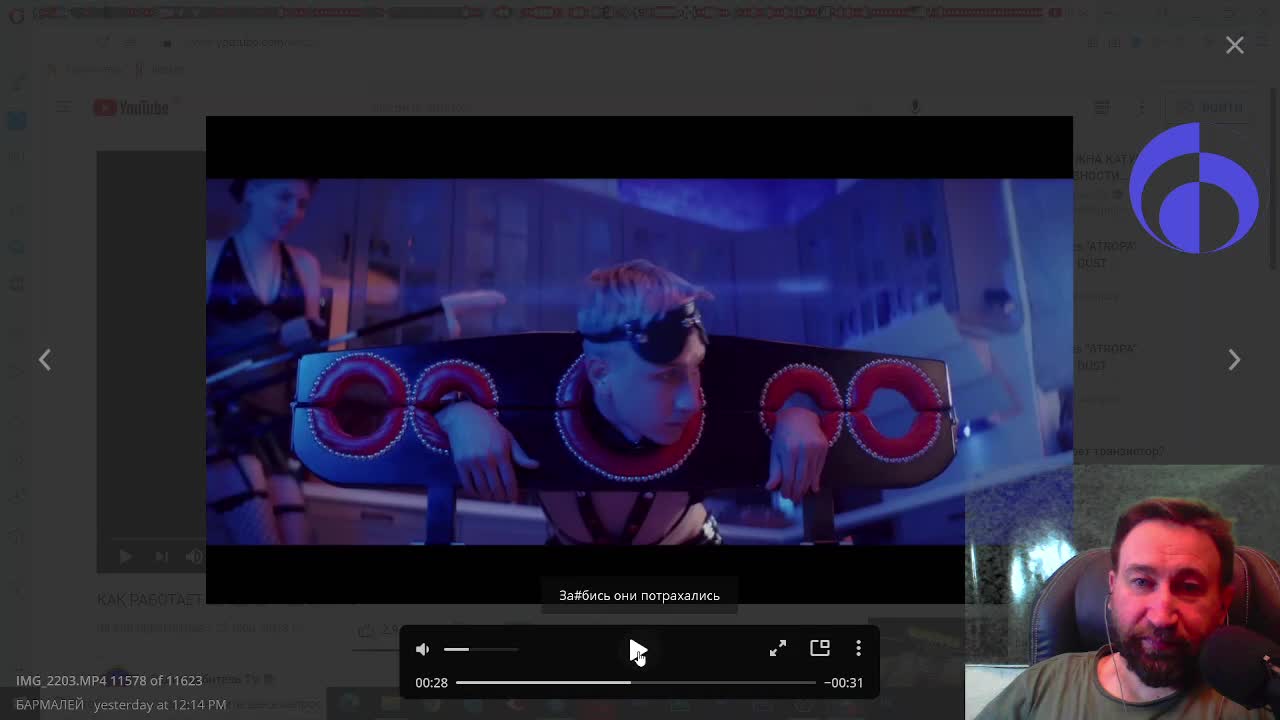The image size is (1280, 720).
Task: Click the elapsed time 00:28
Action: point(431,682)
